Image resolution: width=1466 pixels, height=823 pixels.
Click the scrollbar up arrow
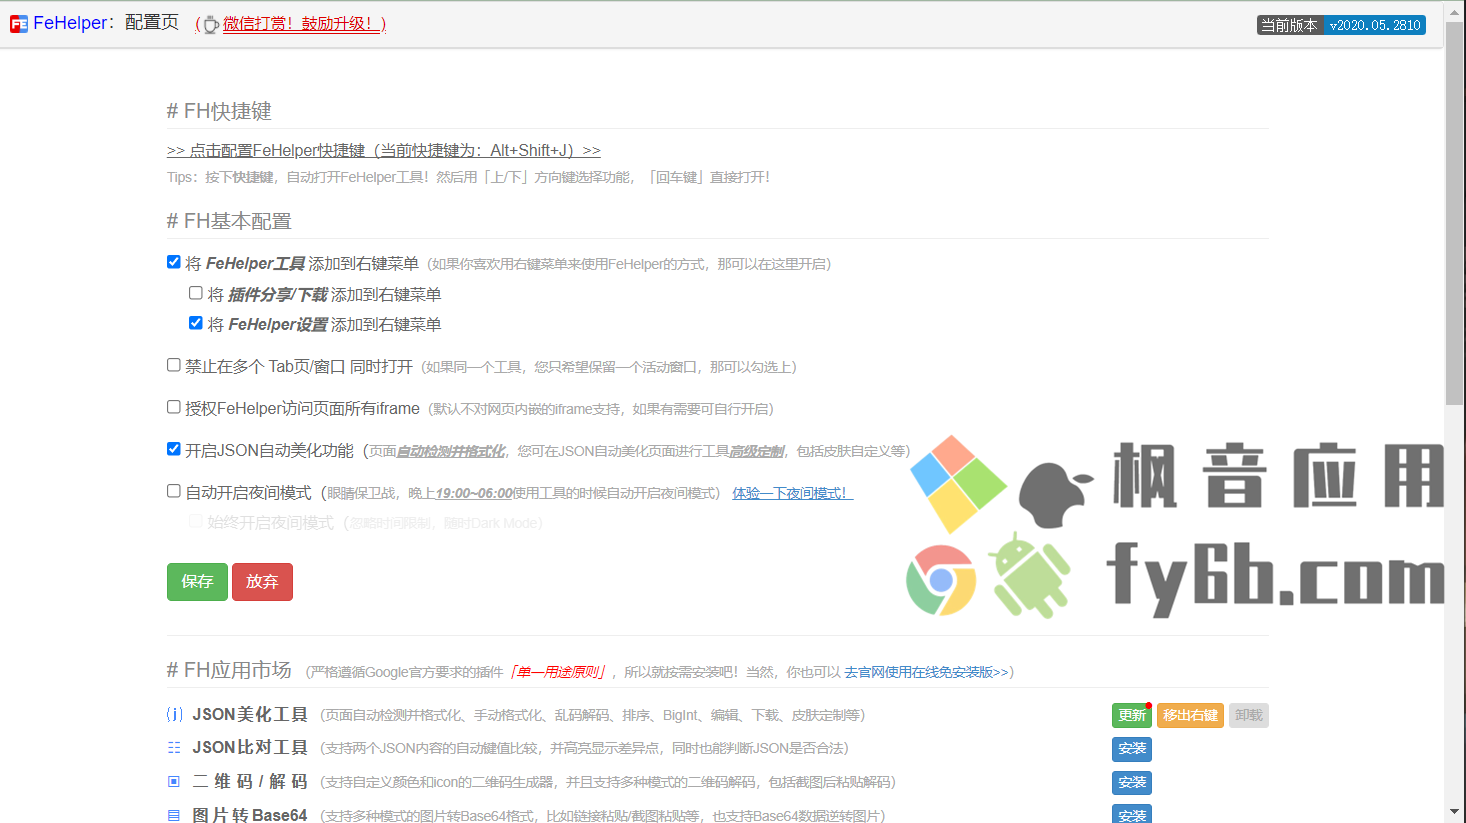click(x=1454, y=10)
